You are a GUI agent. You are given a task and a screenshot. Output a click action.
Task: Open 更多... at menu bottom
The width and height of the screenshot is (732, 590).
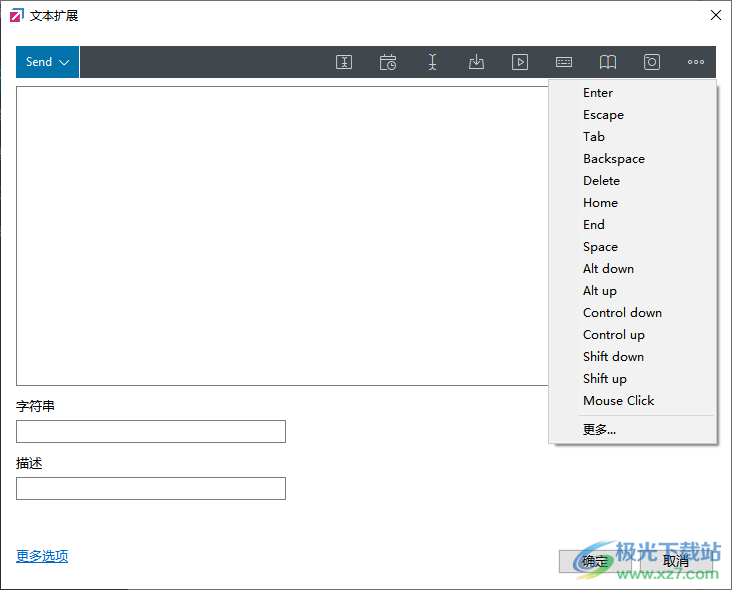click(x=633, y=429)
